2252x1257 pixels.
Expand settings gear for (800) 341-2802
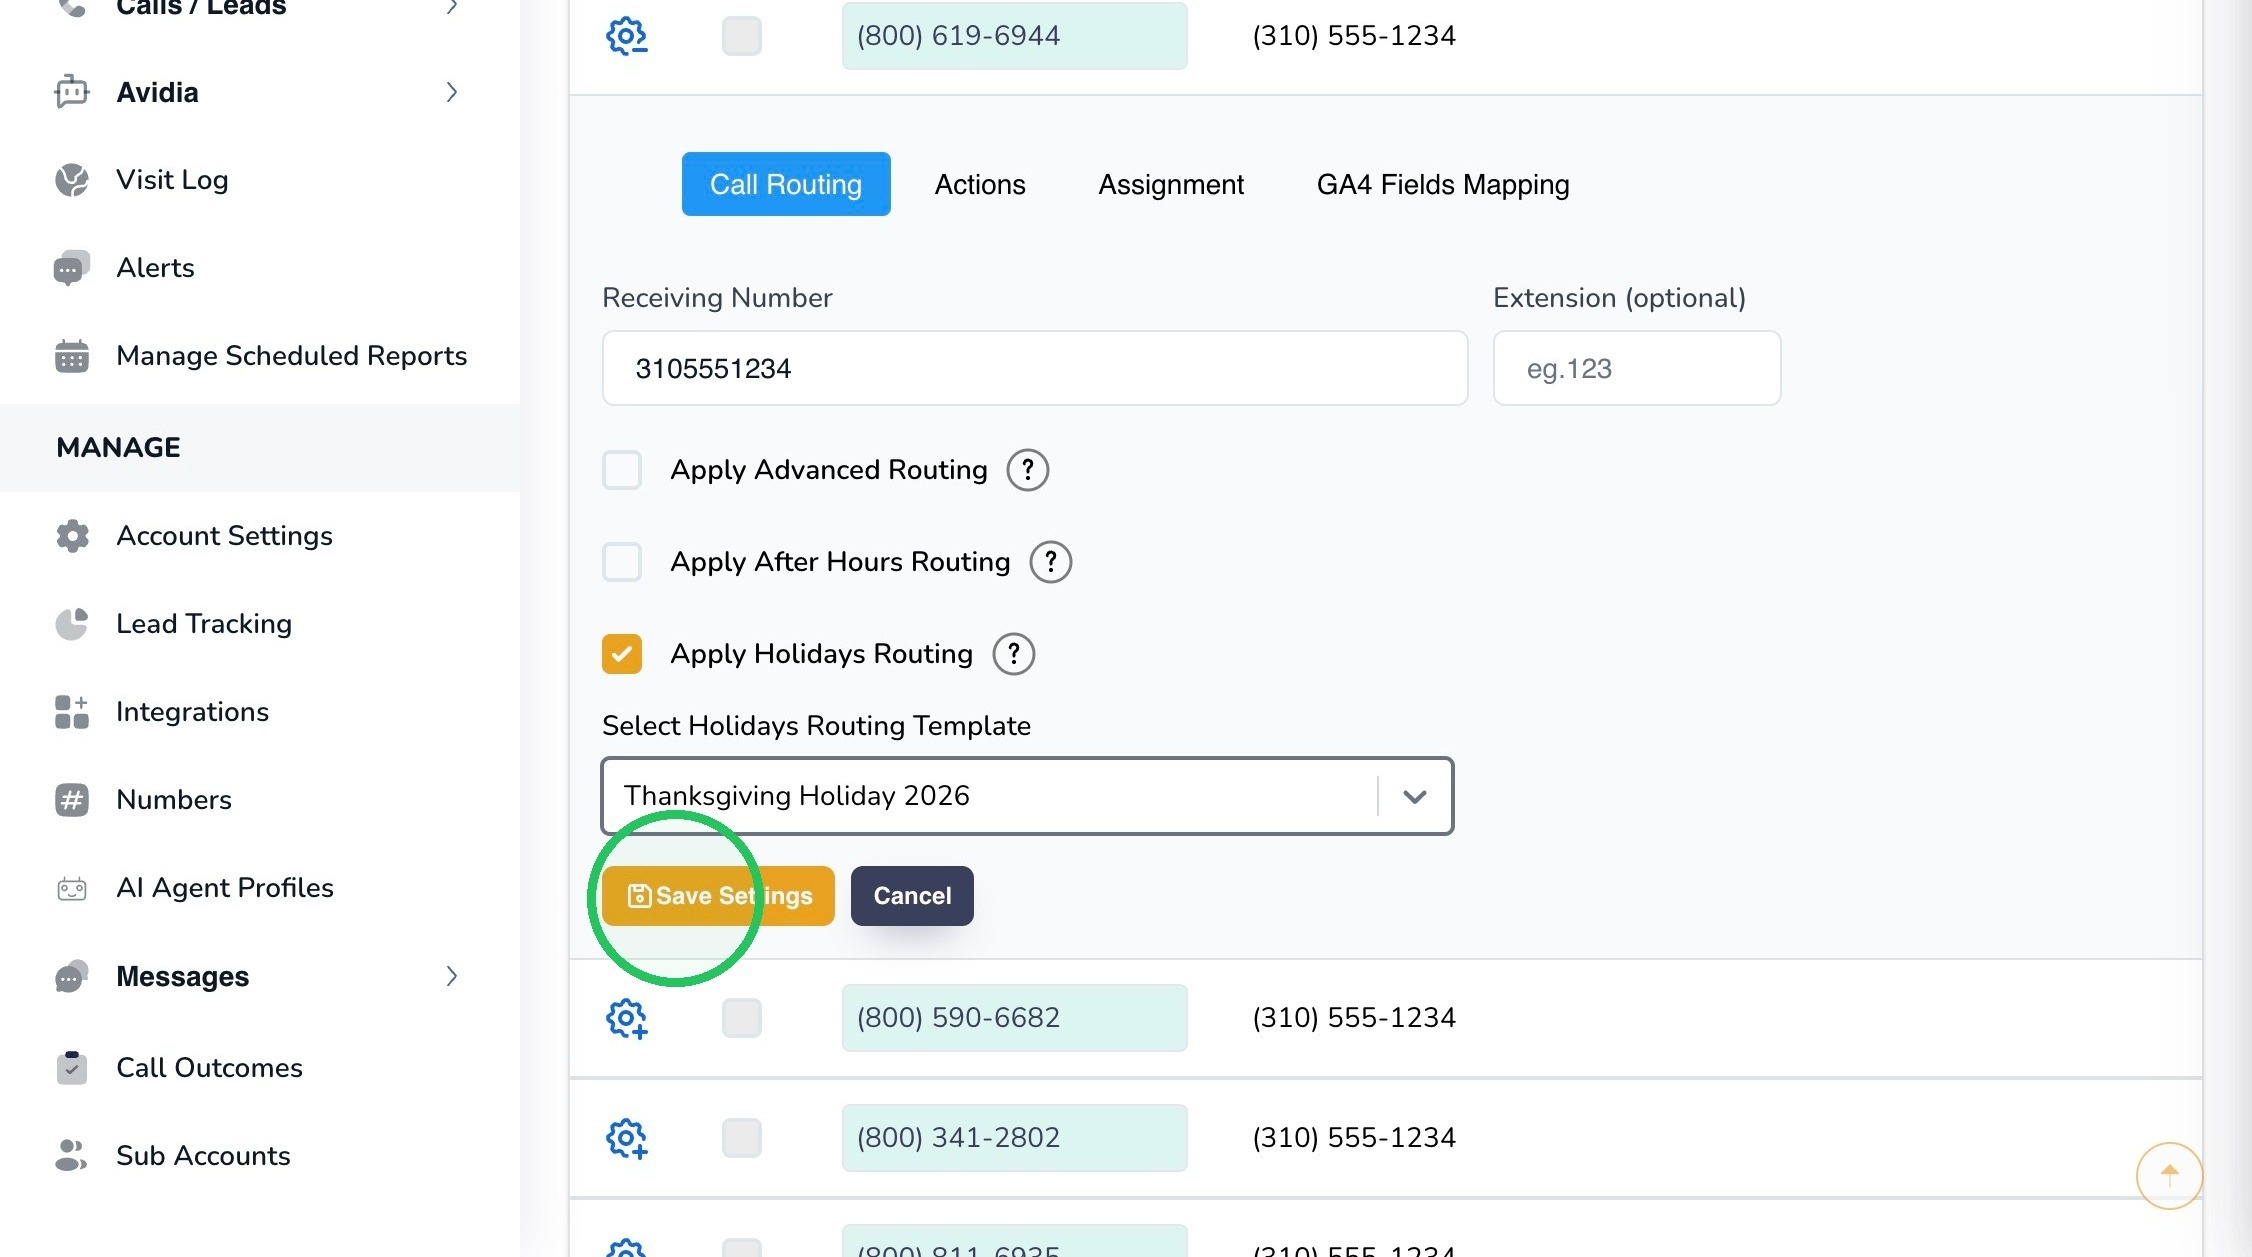pos(627,1138)
